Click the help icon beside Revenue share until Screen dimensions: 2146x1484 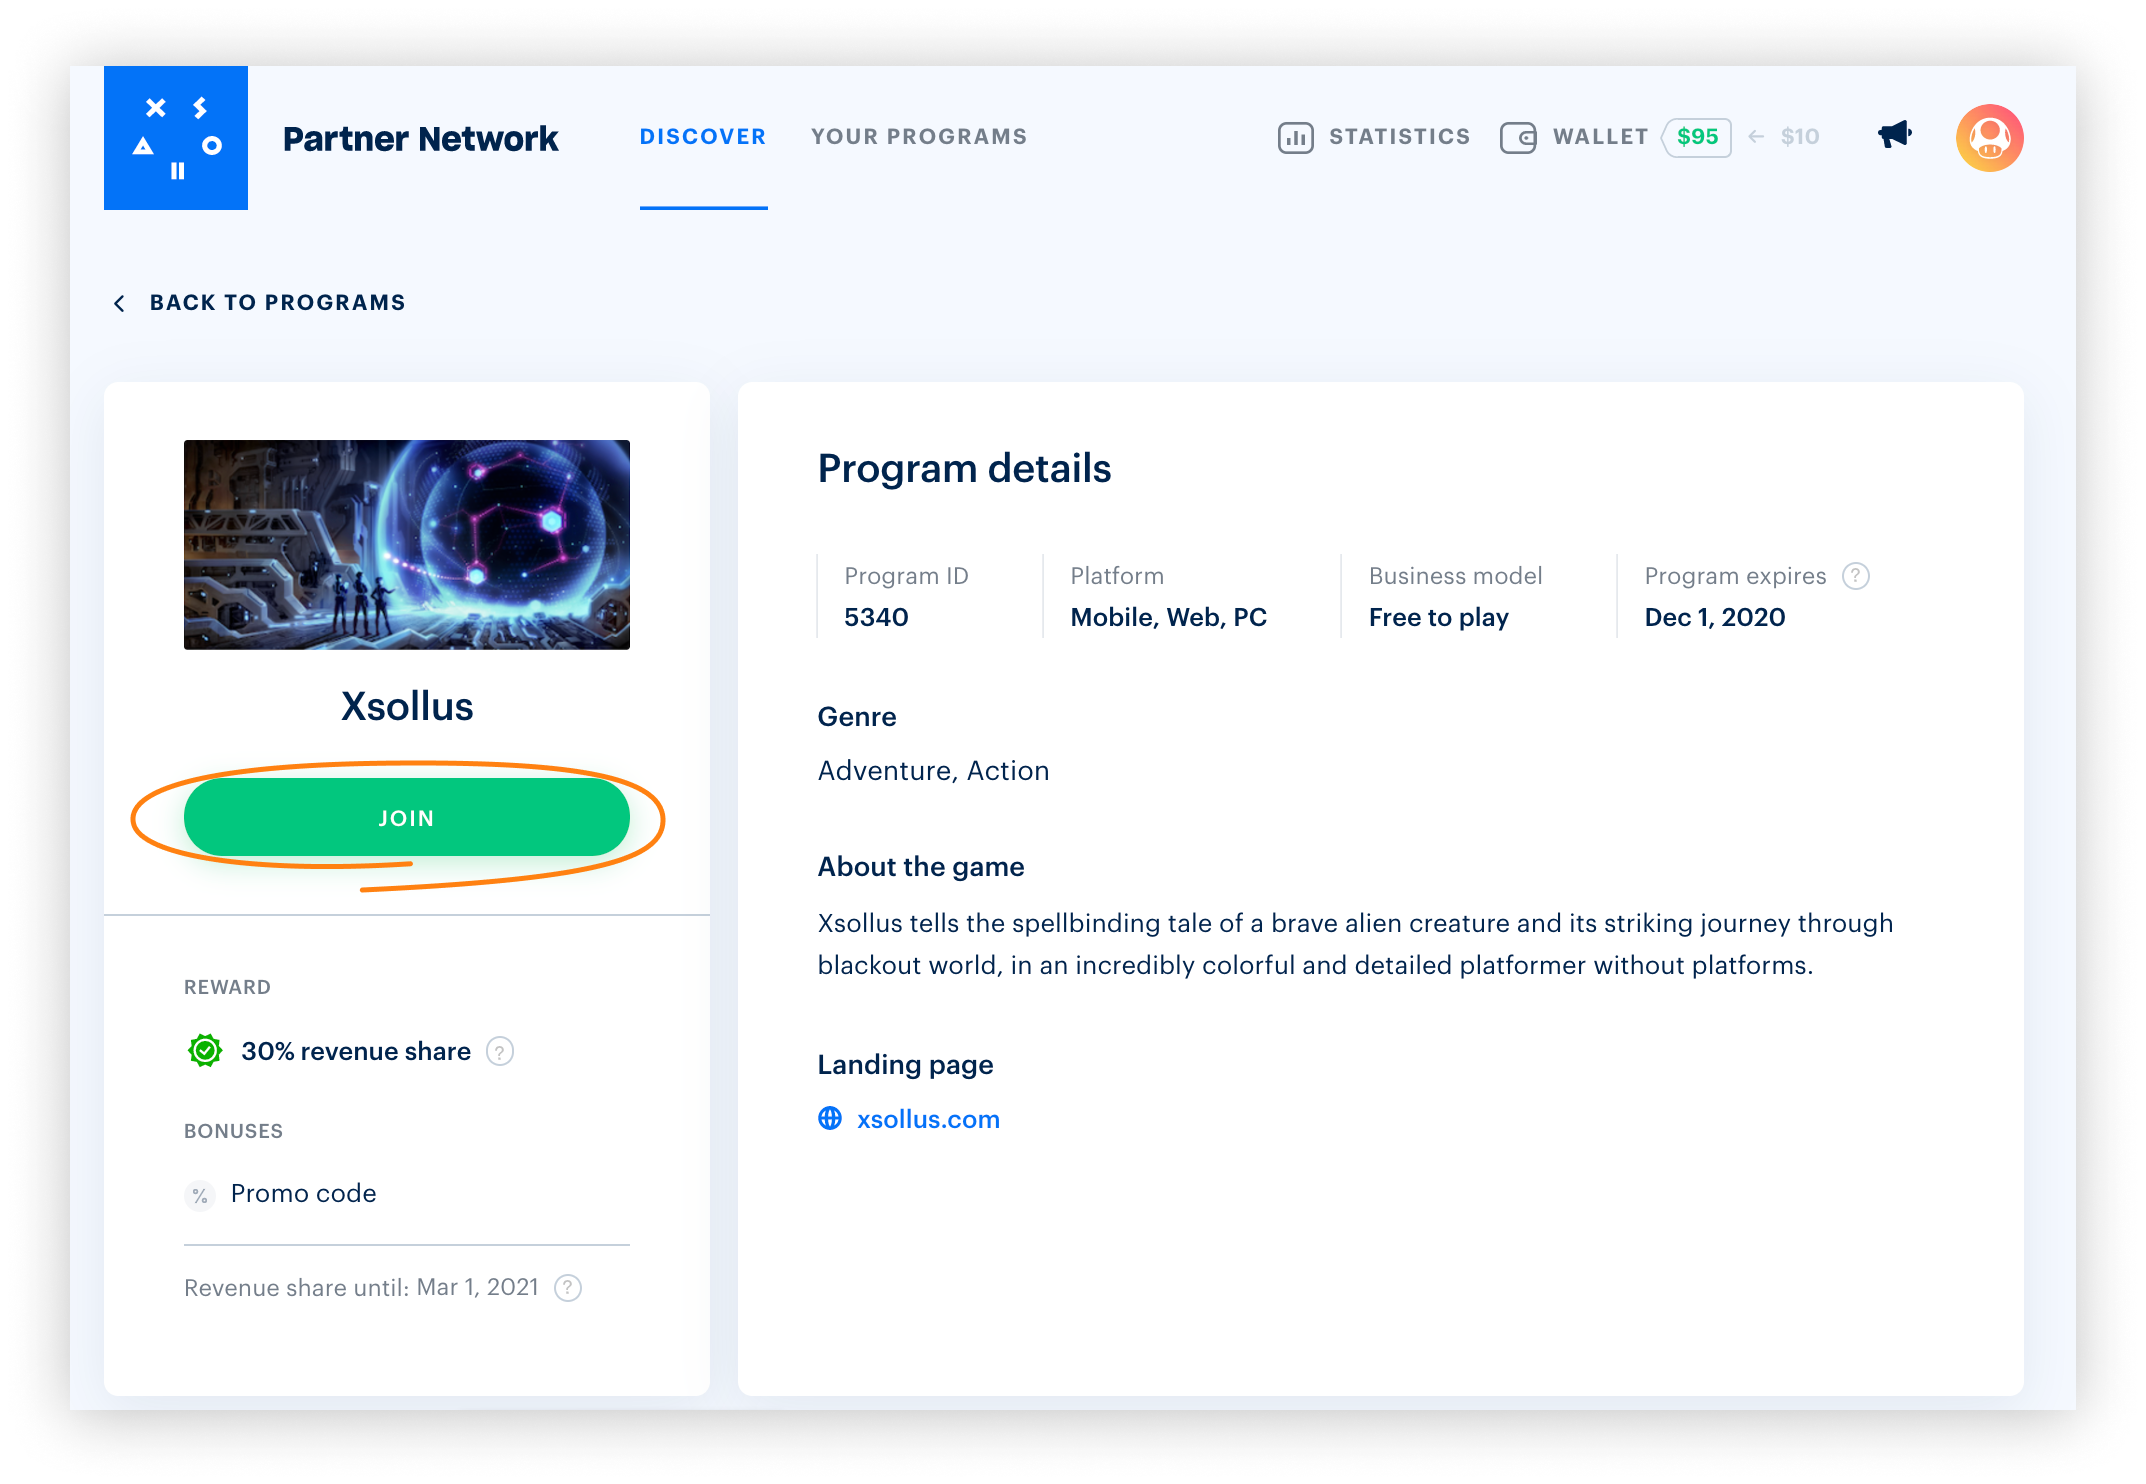coord(568,1287)
